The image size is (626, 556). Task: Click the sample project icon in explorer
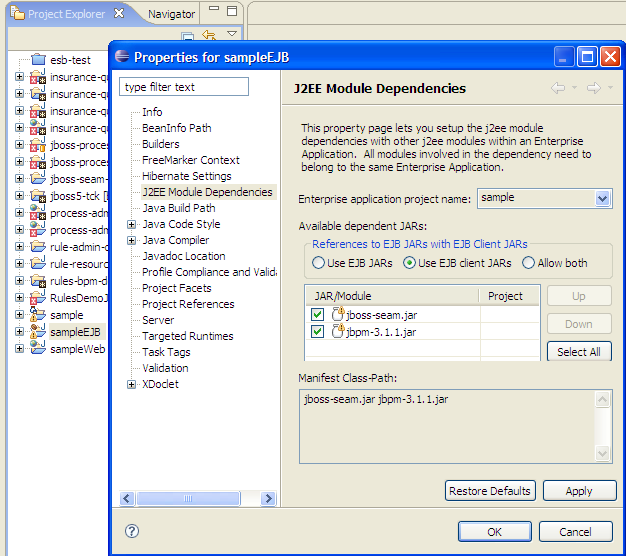[38, 315]
